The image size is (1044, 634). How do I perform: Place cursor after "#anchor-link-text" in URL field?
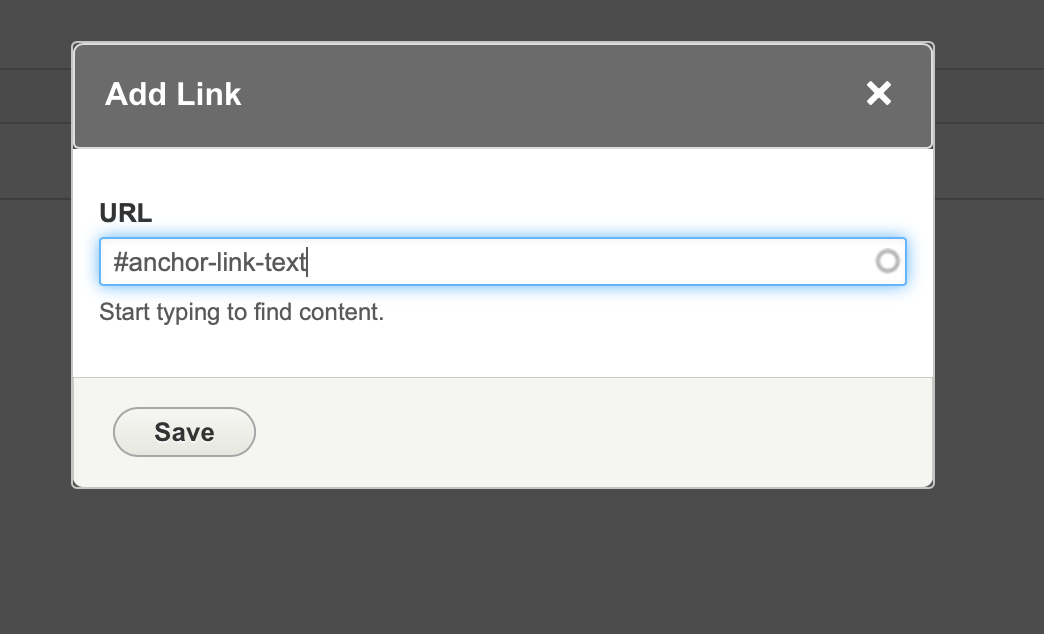[307, 263]
